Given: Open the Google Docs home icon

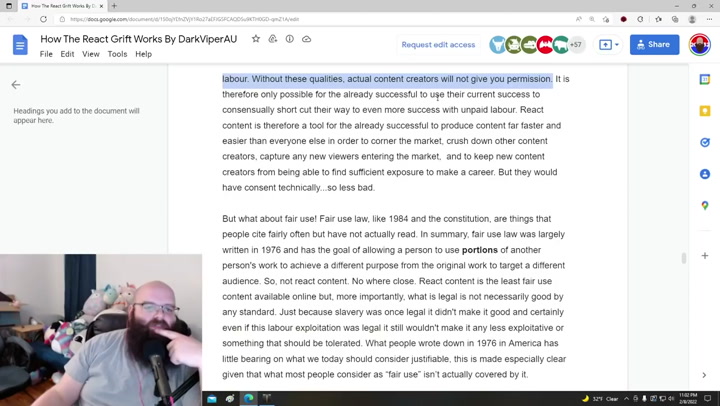Looking at the screenshot, I should tap(20, 45).
